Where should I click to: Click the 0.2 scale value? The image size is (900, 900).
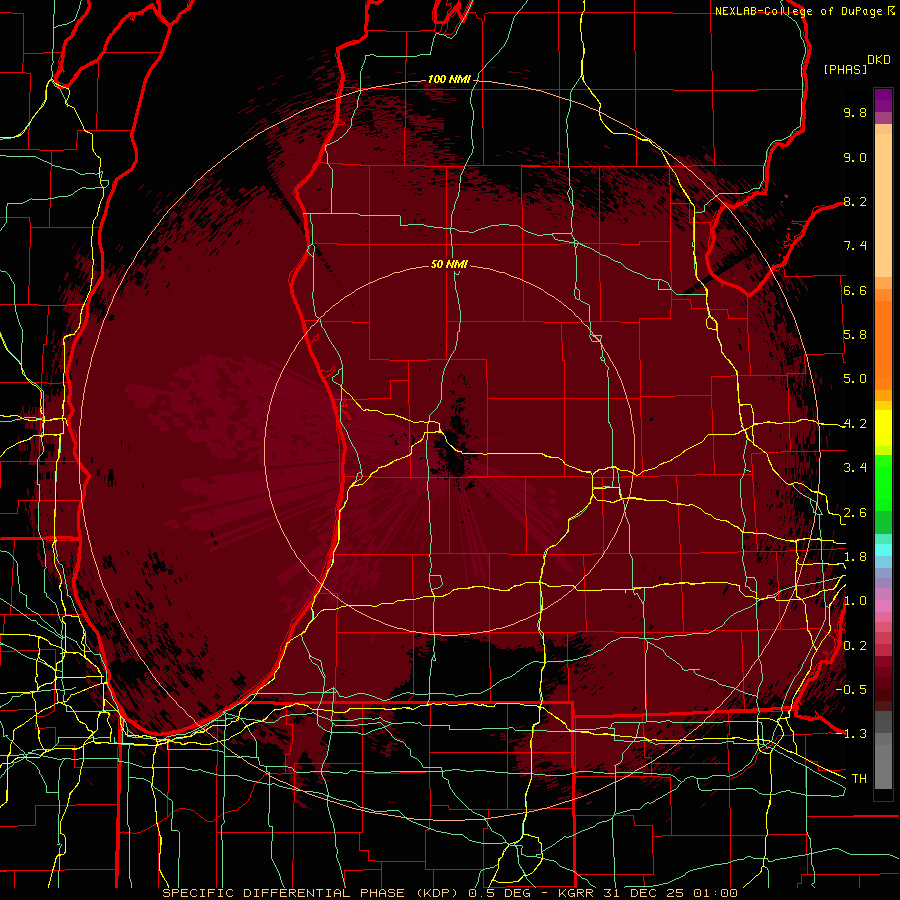click(x=855, y=646)
